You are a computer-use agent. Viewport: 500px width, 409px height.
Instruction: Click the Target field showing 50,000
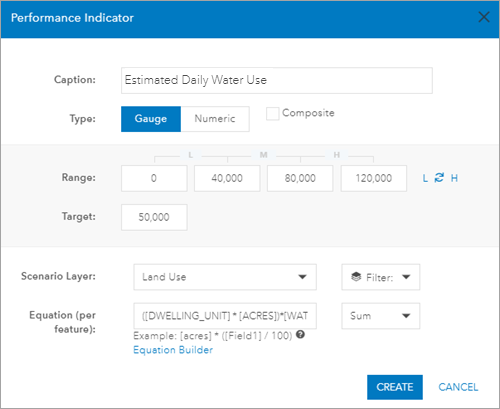(154, 217)
